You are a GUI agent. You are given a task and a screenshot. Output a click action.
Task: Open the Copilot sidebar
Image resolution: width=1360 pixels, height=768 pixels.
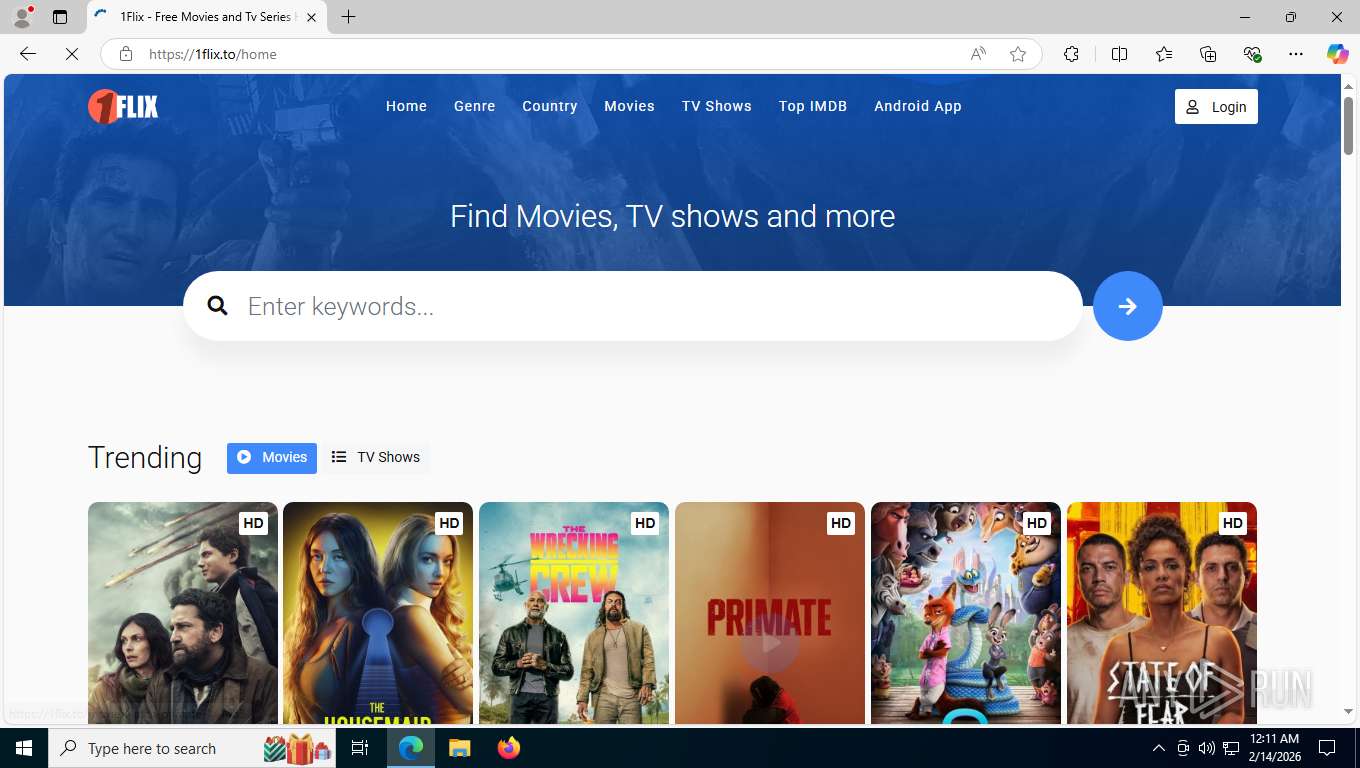1337,54
